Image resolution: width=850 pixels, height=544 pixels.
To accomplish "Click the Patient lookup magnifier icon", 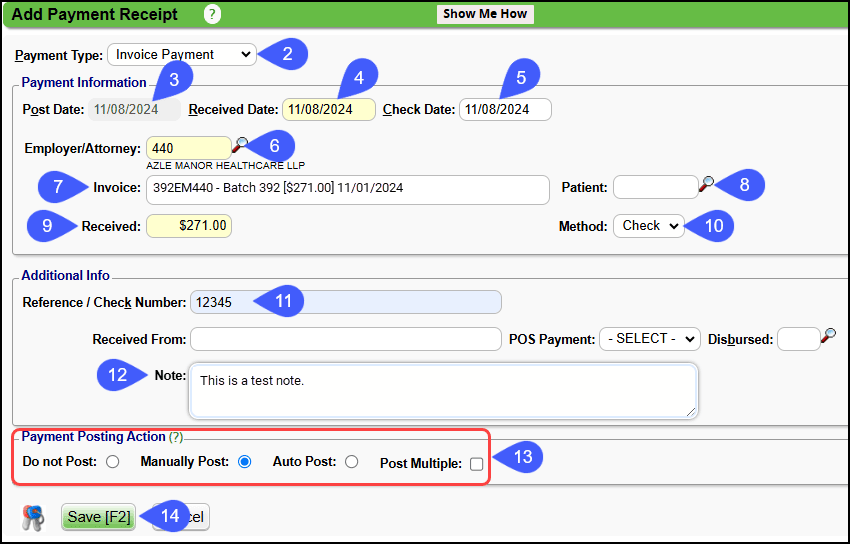I will pos(707,184).
